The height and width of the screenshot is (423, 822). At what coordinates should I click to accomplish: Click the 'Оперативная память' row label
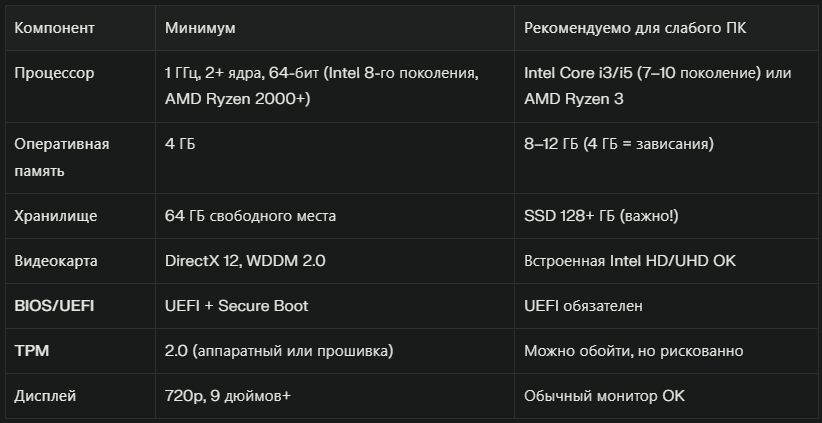[62, 157]
